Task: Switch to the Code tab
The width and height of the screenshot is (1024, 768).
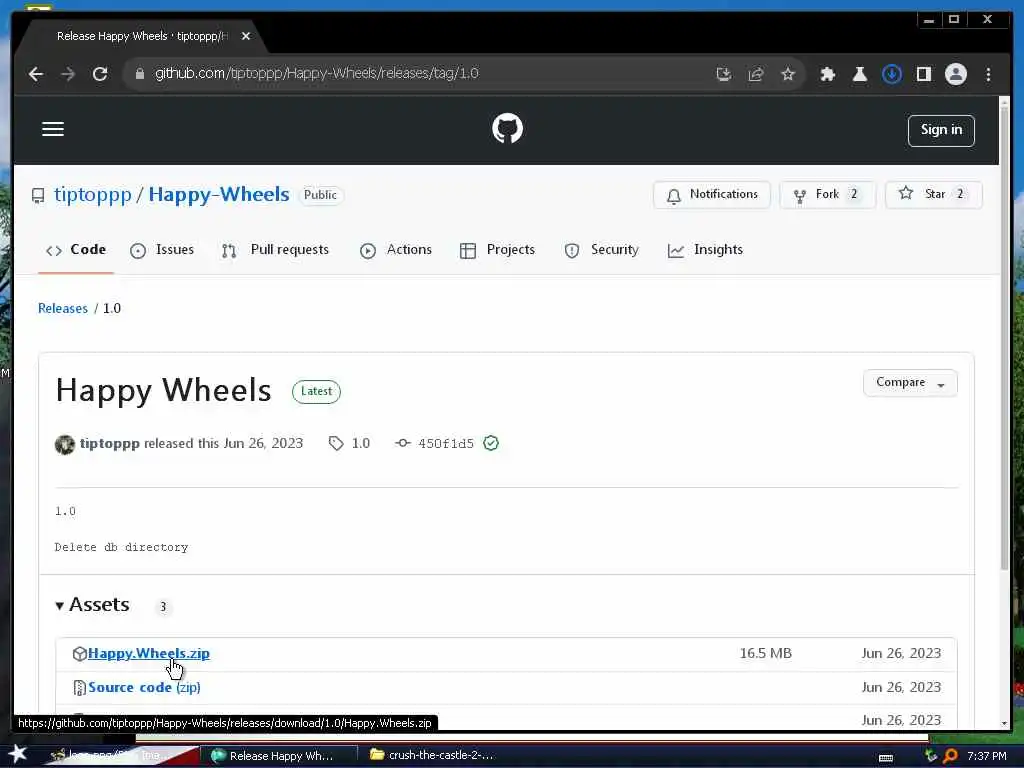Action: coord(76,250)
